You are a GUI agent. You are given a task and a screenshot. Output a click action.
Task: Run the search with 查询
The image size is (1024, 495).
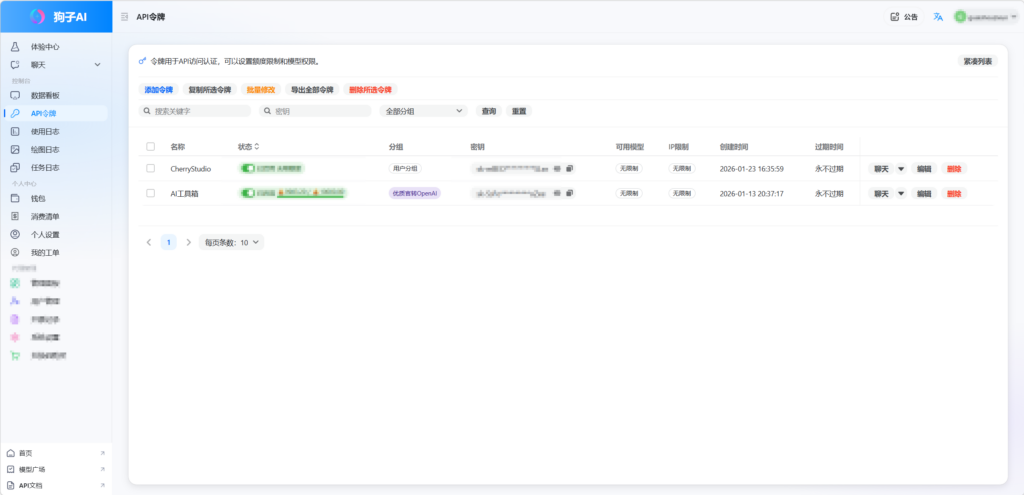pos(488,111)
